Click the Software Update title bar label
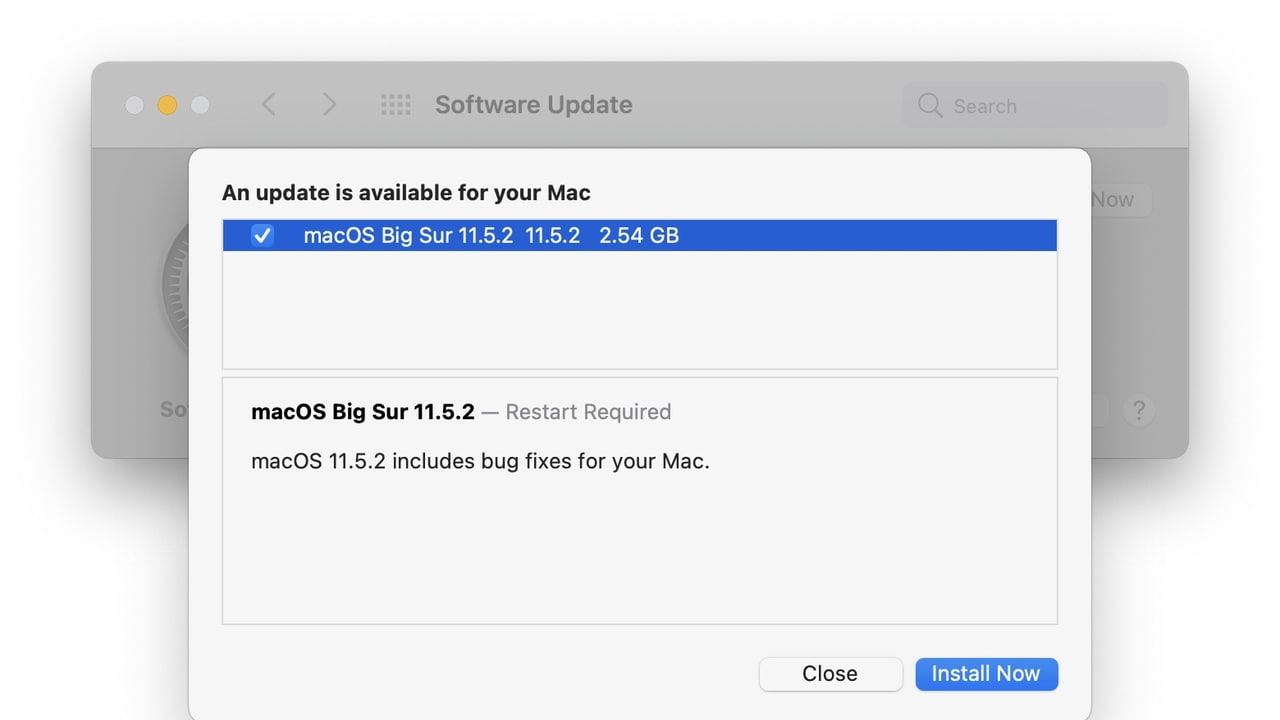1280x720 pixels. click(x=533, y=104)
